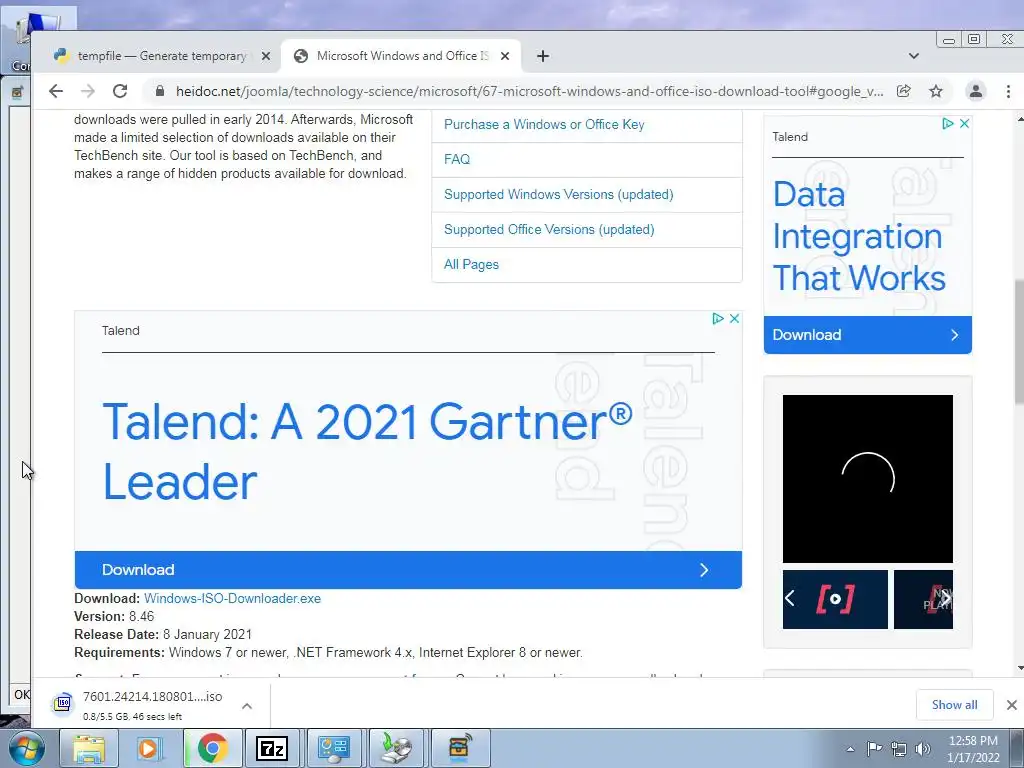This screenshot has height=768, width=1024.
Task: Open the tab search dropdown arrow
Action: tap(914, 56)
